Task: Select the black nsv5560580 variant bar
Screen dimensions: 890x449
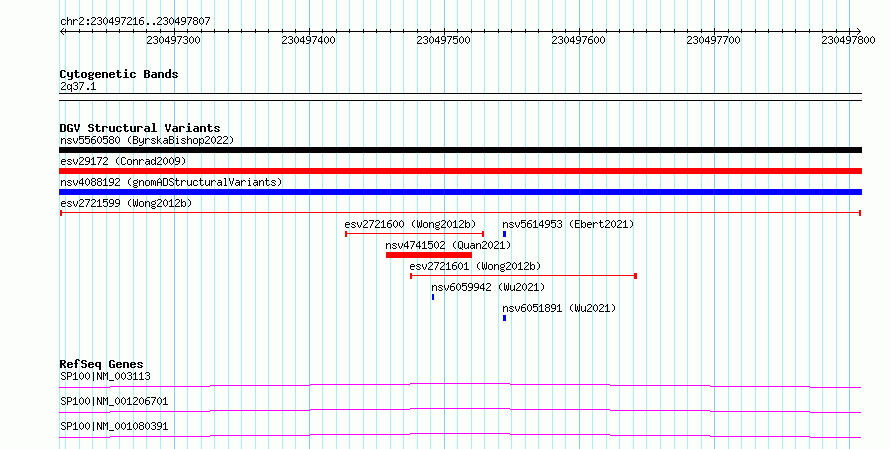Action: (x=460, y=150)
